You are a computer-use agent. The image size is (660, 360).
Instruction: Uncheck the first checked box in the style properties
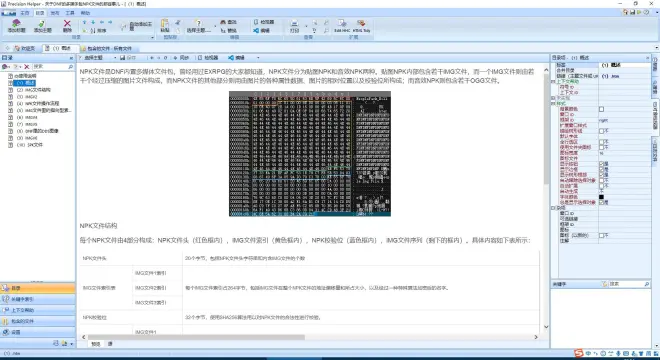(x=601, y=164)
